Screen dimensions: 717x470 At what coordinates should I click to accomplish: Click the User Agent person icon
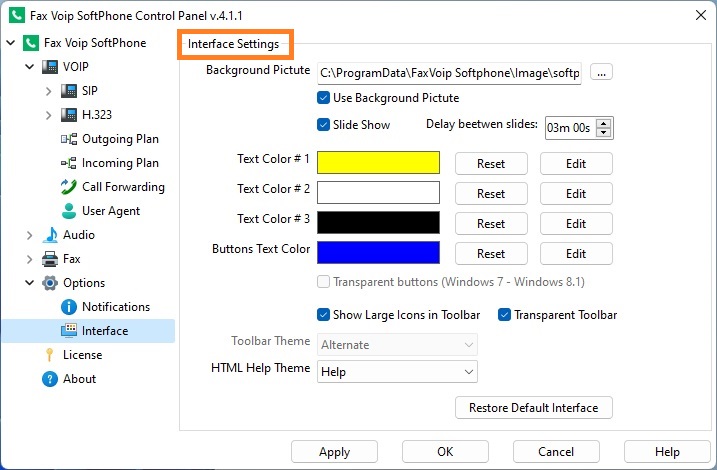(69, 211)
